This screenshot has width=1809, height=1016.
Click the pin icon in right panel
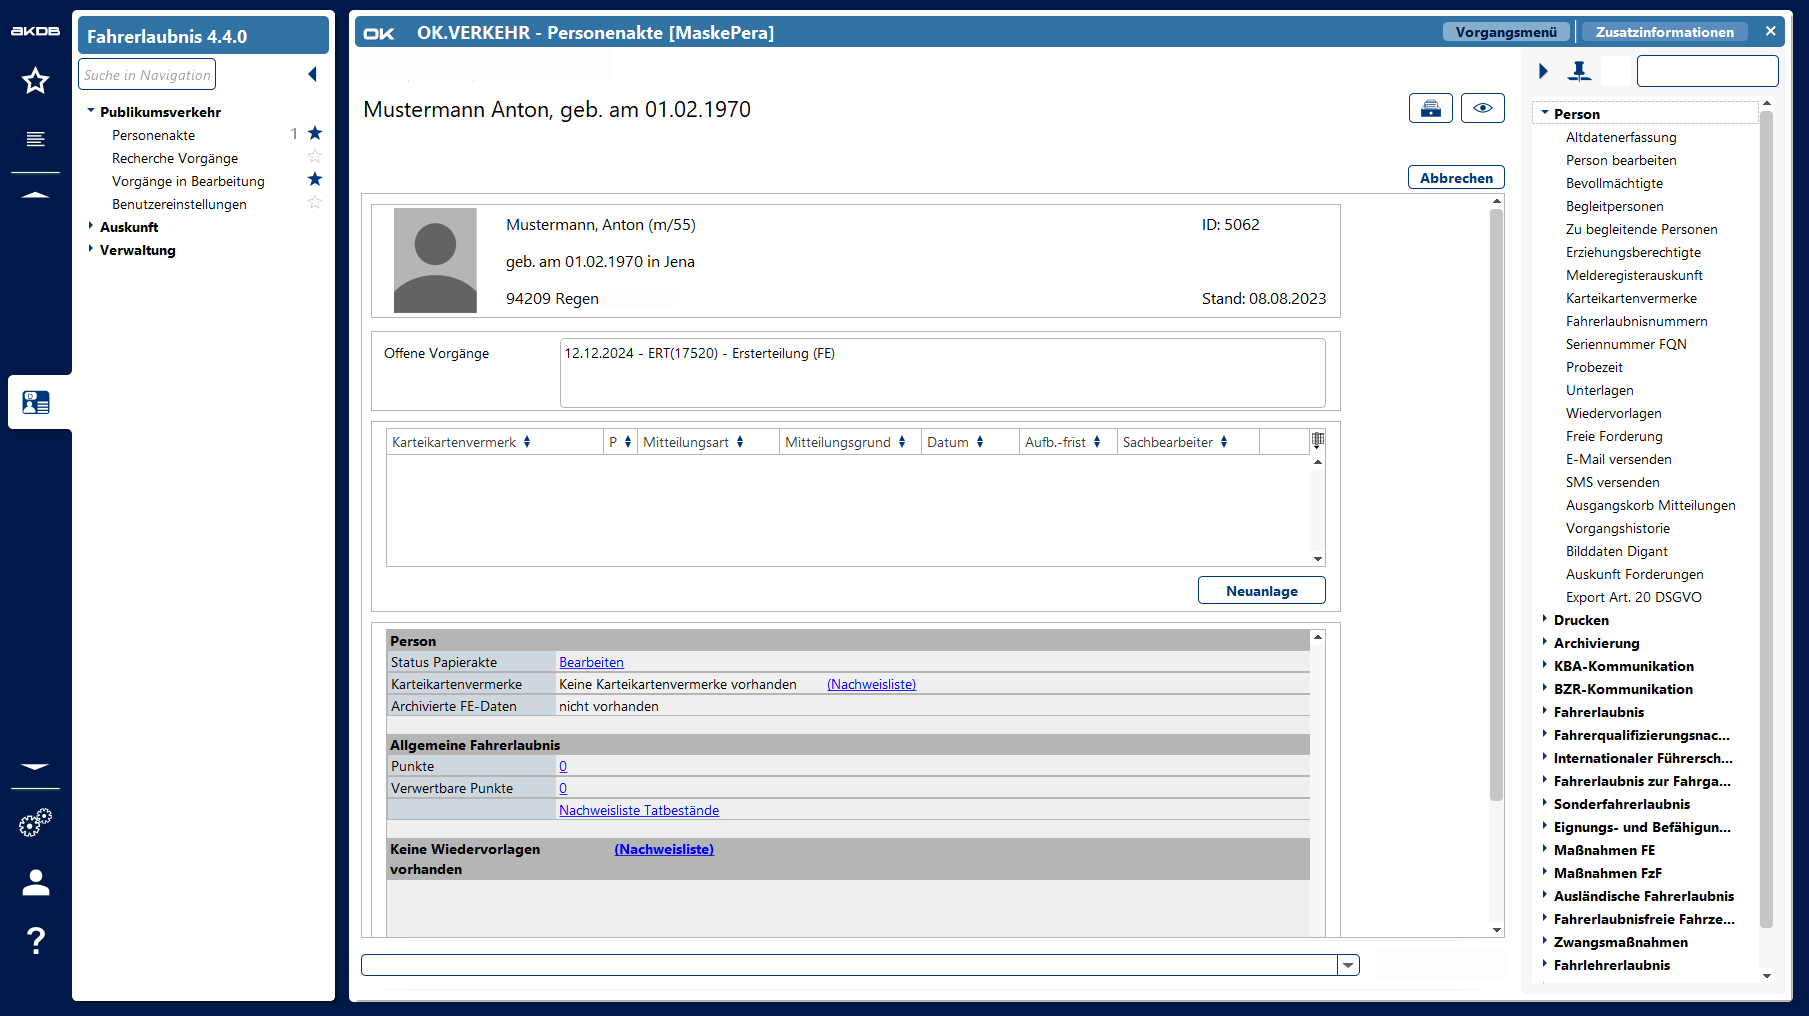1579,71
